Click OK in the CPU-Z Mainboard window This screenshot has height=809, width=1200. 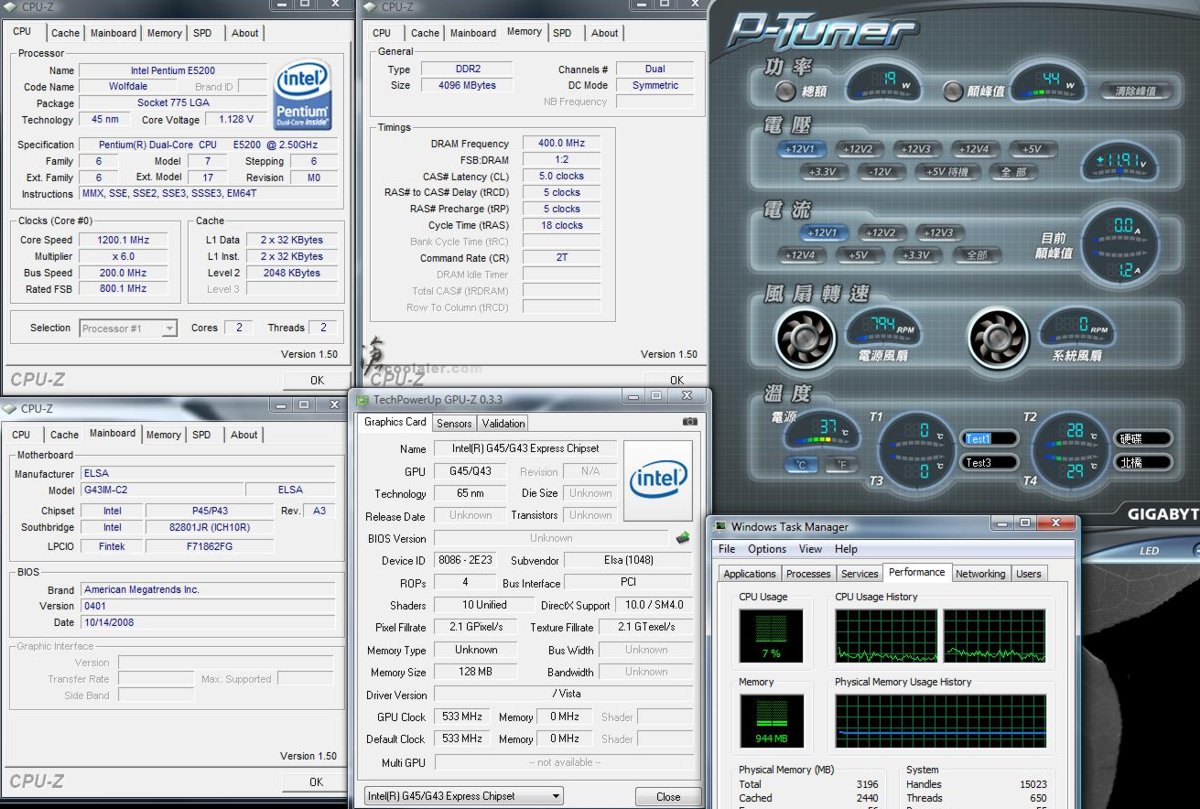tap(316, 782)
